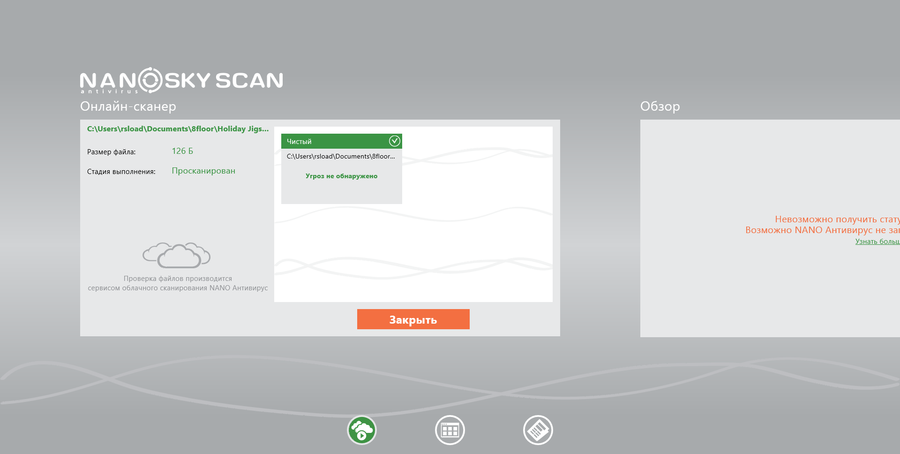Click the cloud scanning service icon

pyautogui.click(x=177, y=255)
